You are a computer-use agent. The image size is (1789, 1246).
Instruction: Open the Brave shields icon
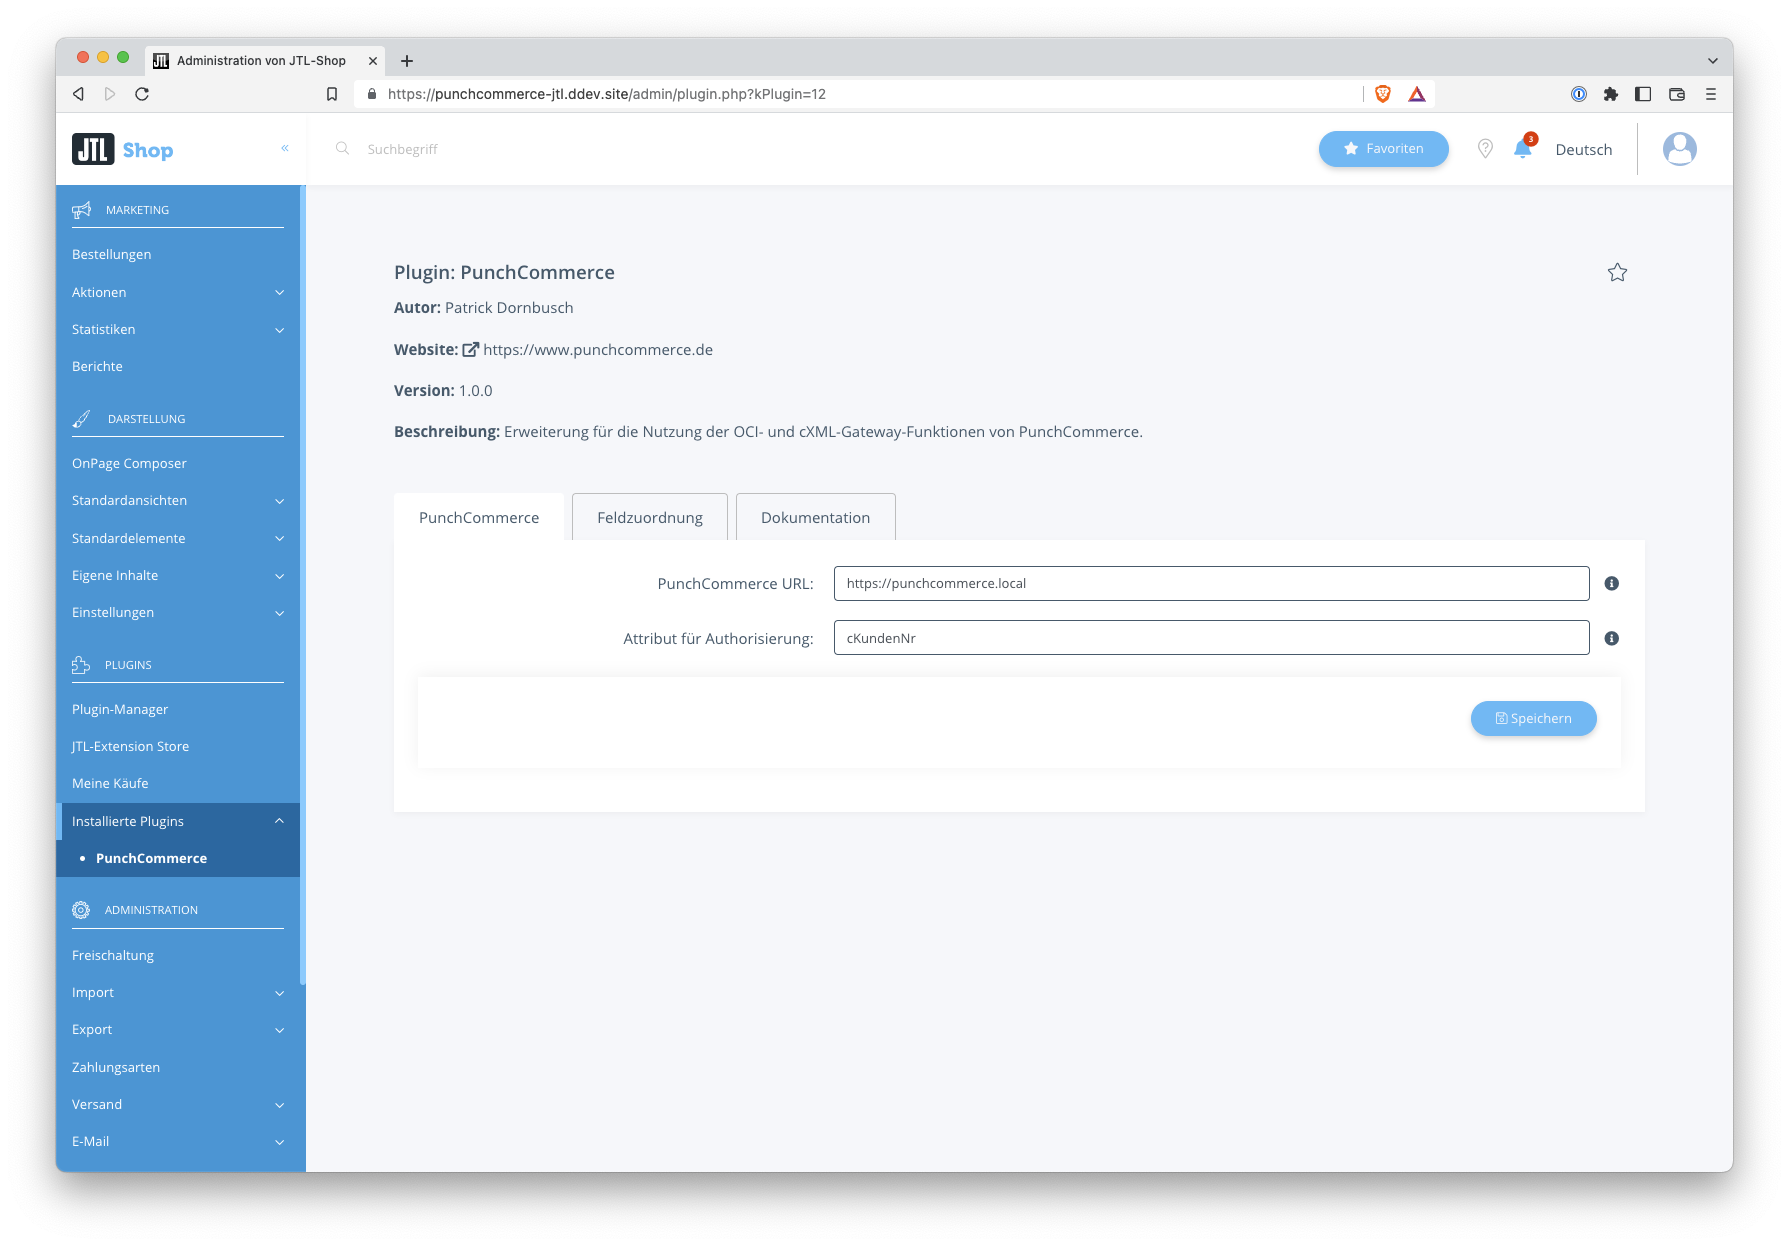pos(1383,94)
